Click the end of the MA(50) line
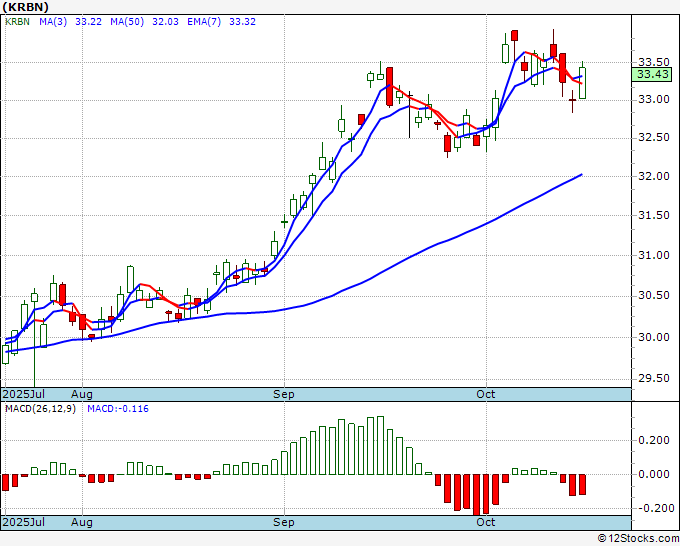This screenshot has height=546, width=680. 581,174
